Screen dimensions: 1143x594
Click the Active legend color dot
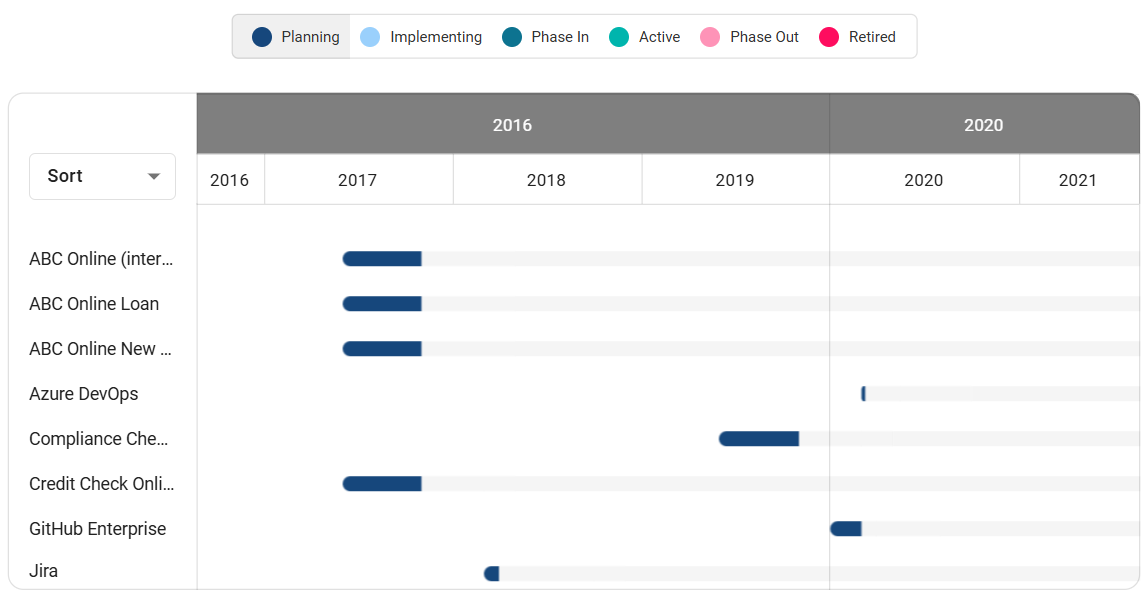click(619, 37)
